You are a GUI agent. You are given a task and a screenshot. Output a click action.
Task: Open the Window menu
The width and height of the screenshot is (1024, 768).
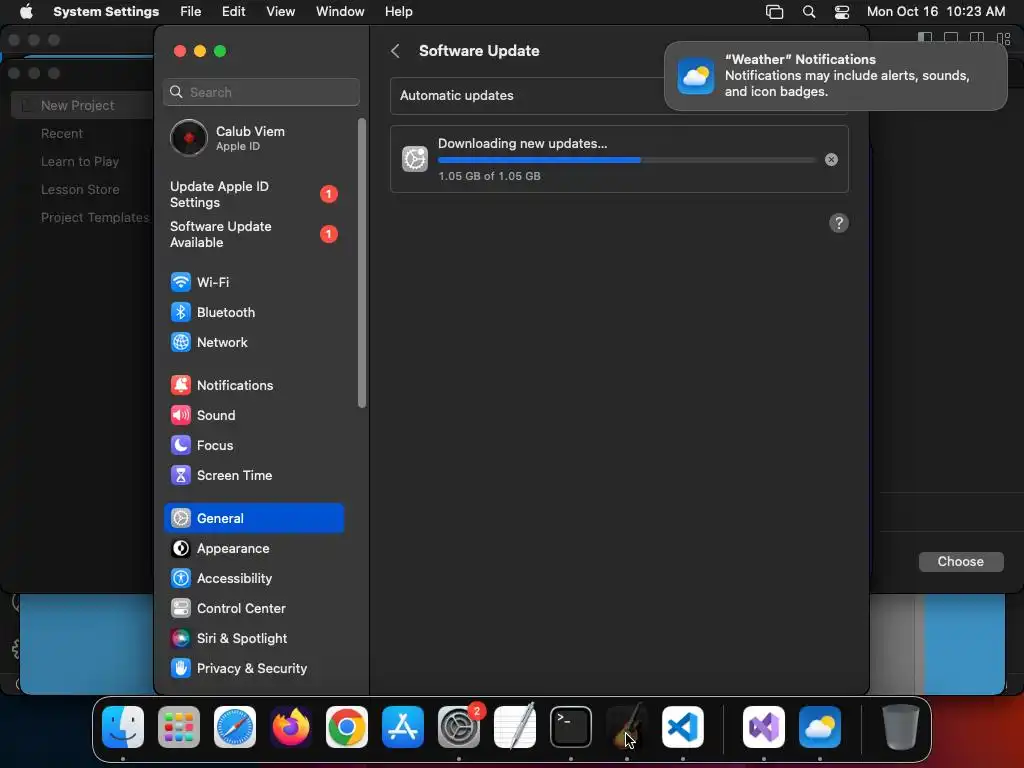pyautogui.click(x=340, y=12)
